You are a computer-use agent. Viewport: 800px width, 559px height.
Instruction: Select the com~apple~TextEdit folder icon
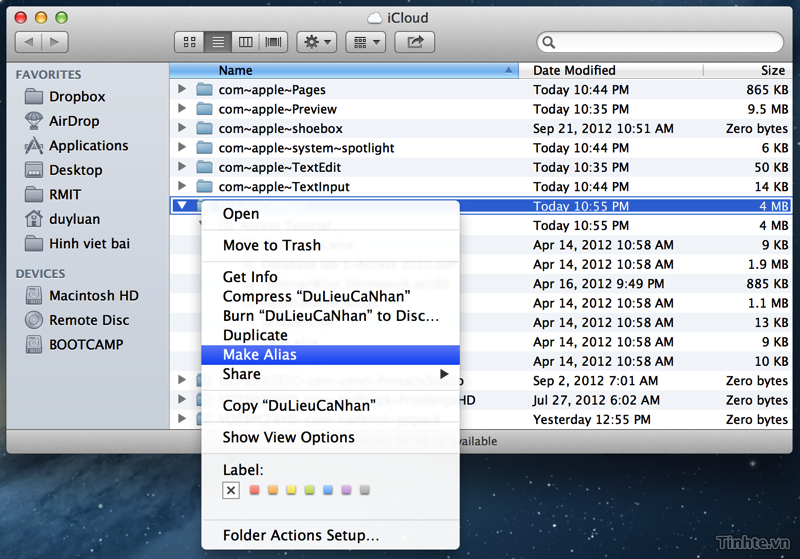coord(205,167)
